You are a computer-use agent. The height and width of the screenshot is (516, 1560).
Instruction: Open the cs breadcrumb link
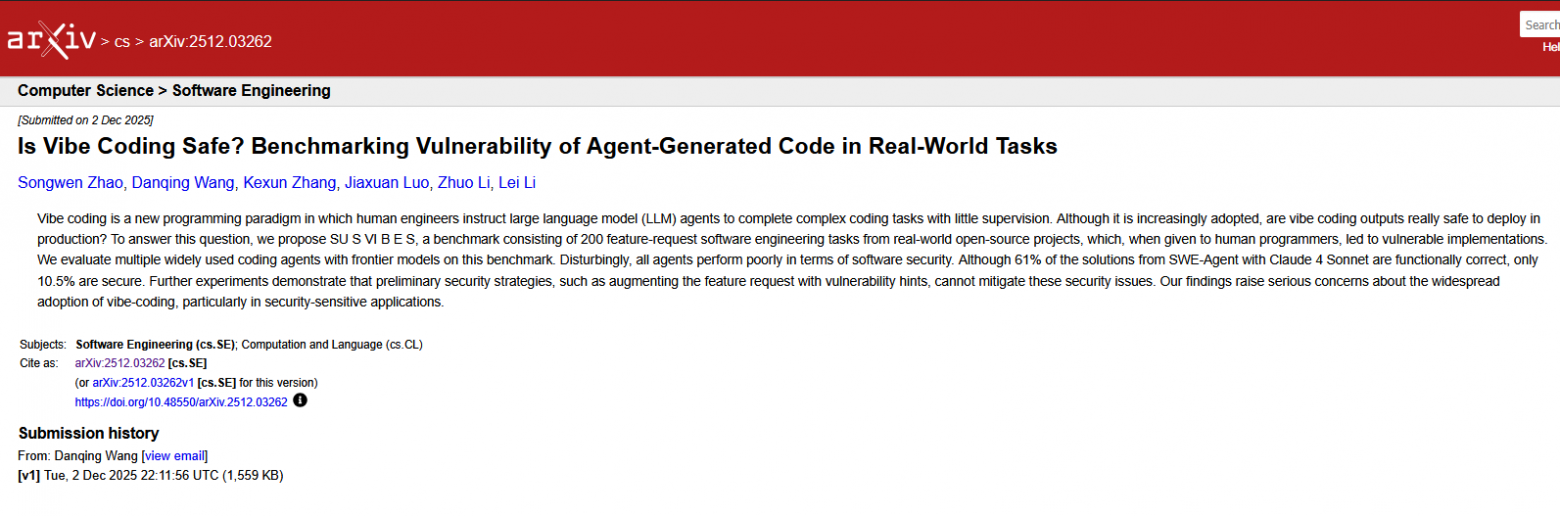click(x=122, y=41)
